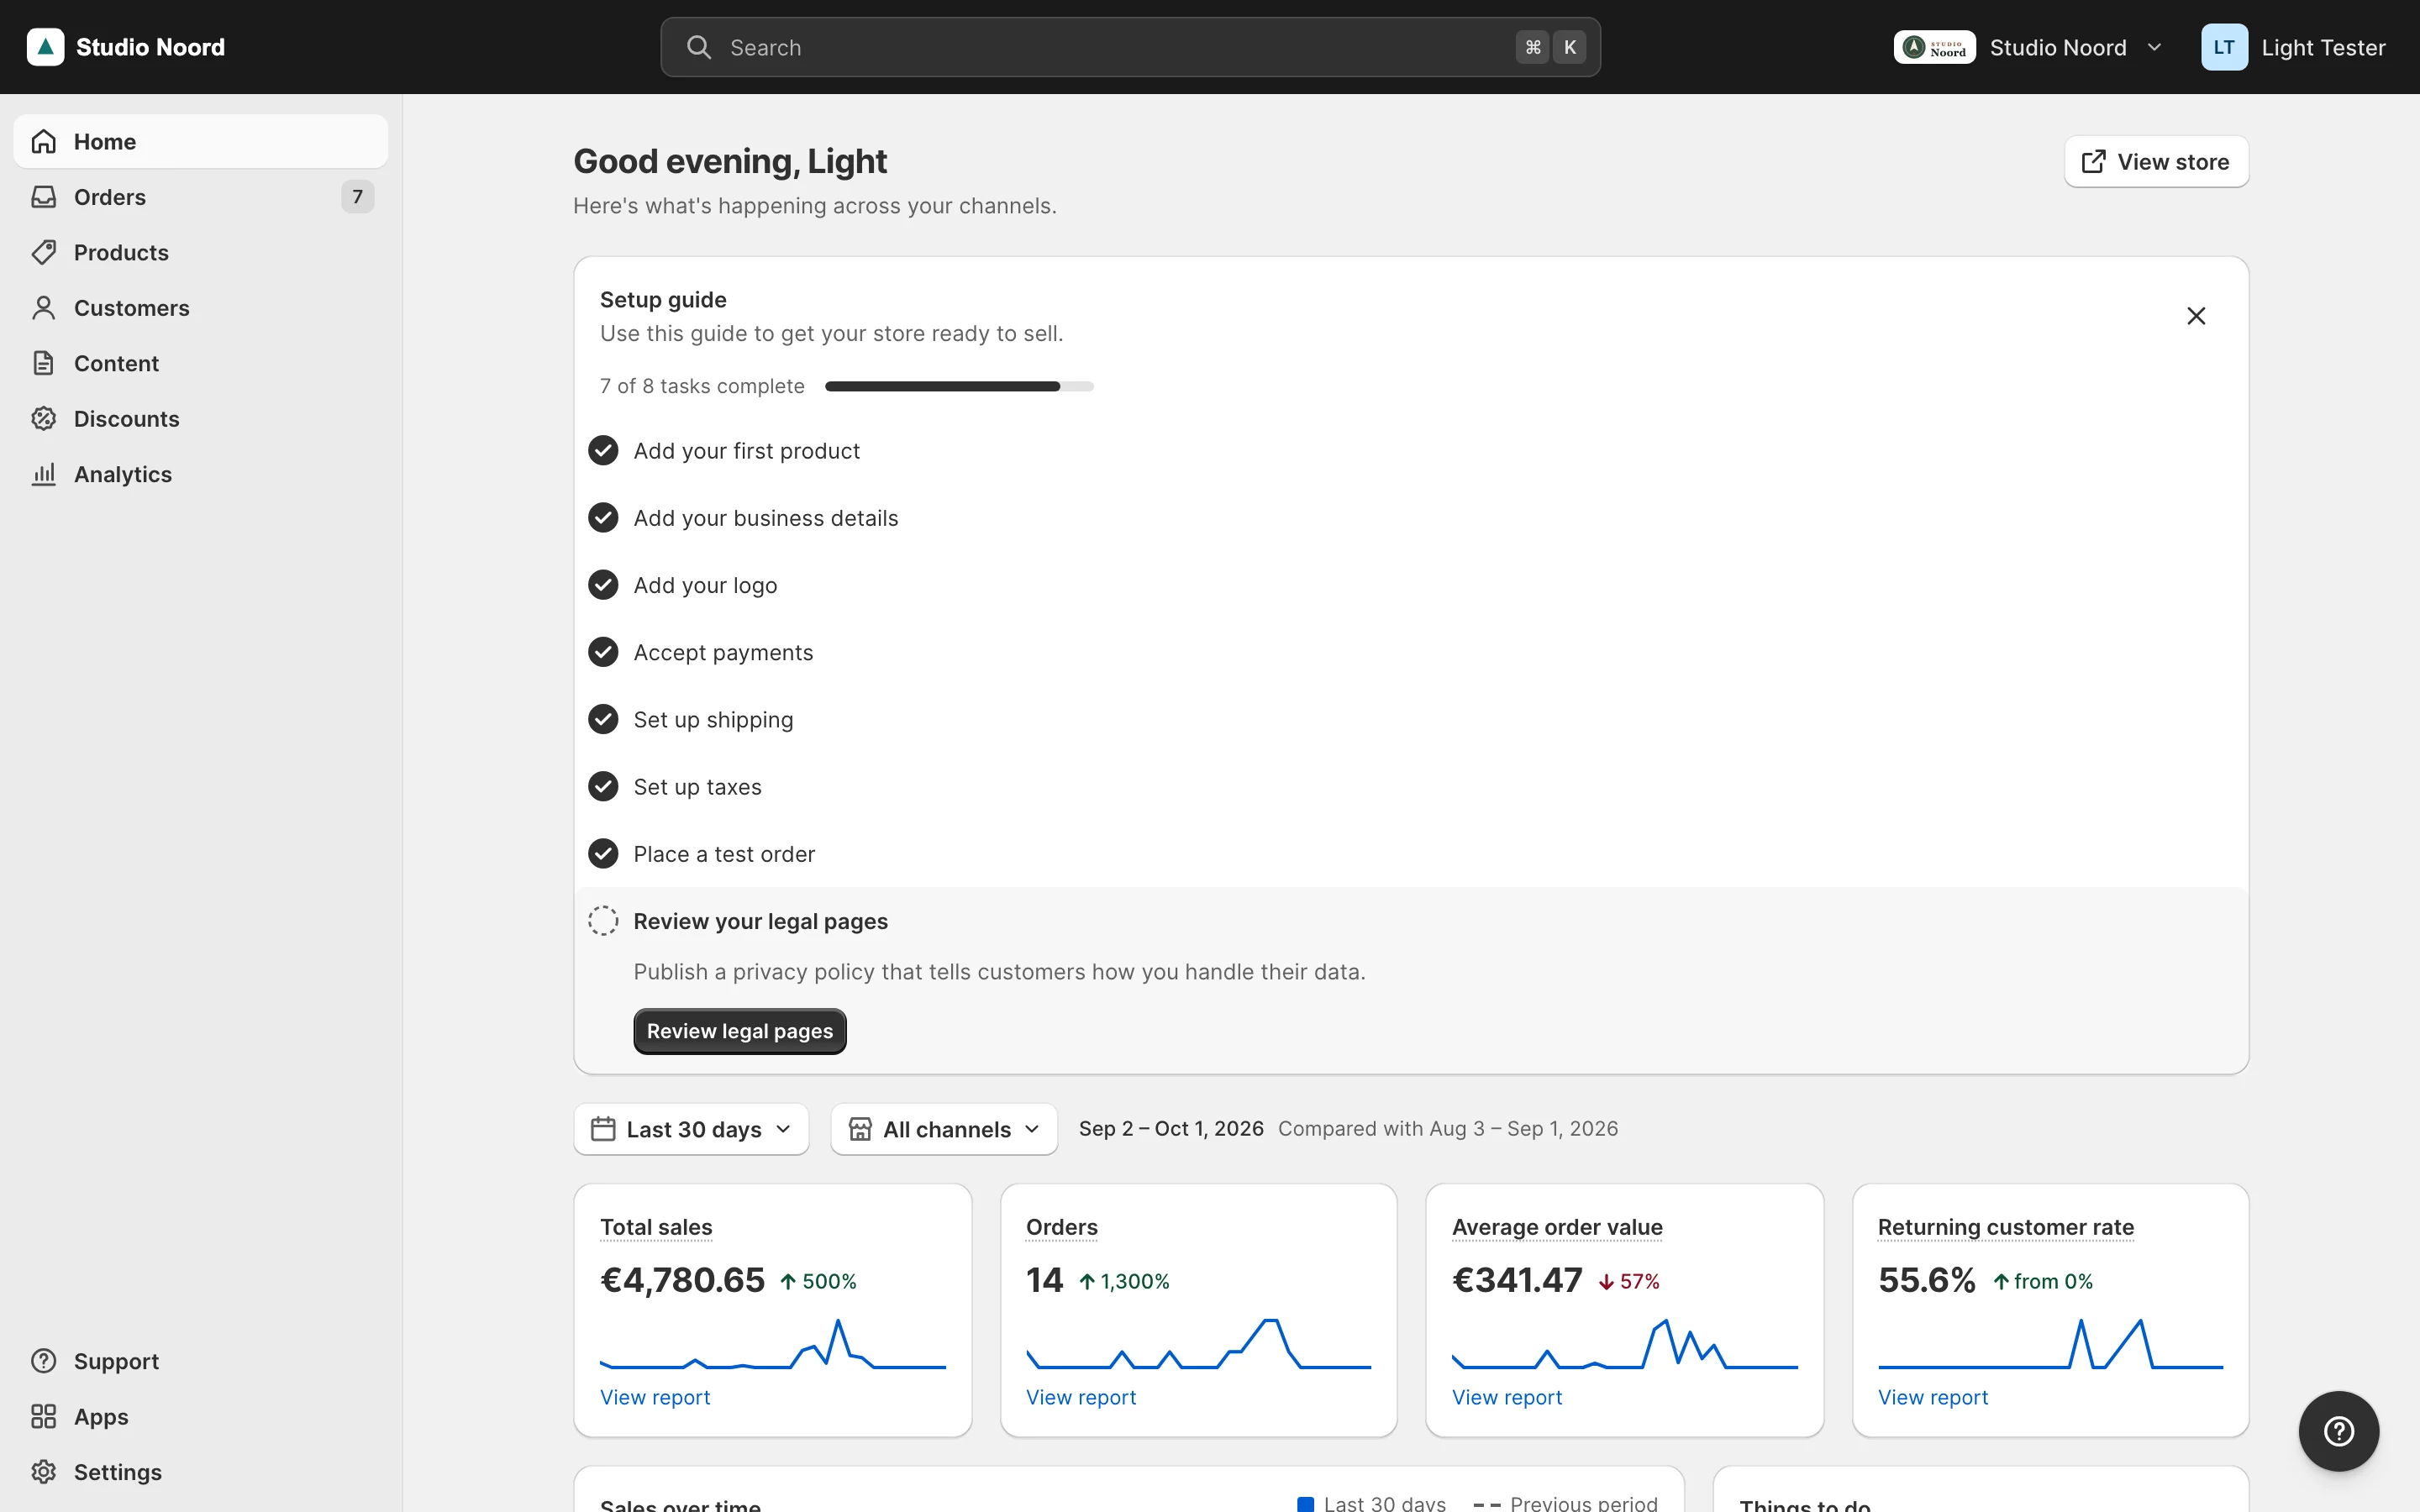Click the ⌘ K shortcut hint
Image resolution: width=2420 pixels, height=1512 pixels.
pos(1550,47)
